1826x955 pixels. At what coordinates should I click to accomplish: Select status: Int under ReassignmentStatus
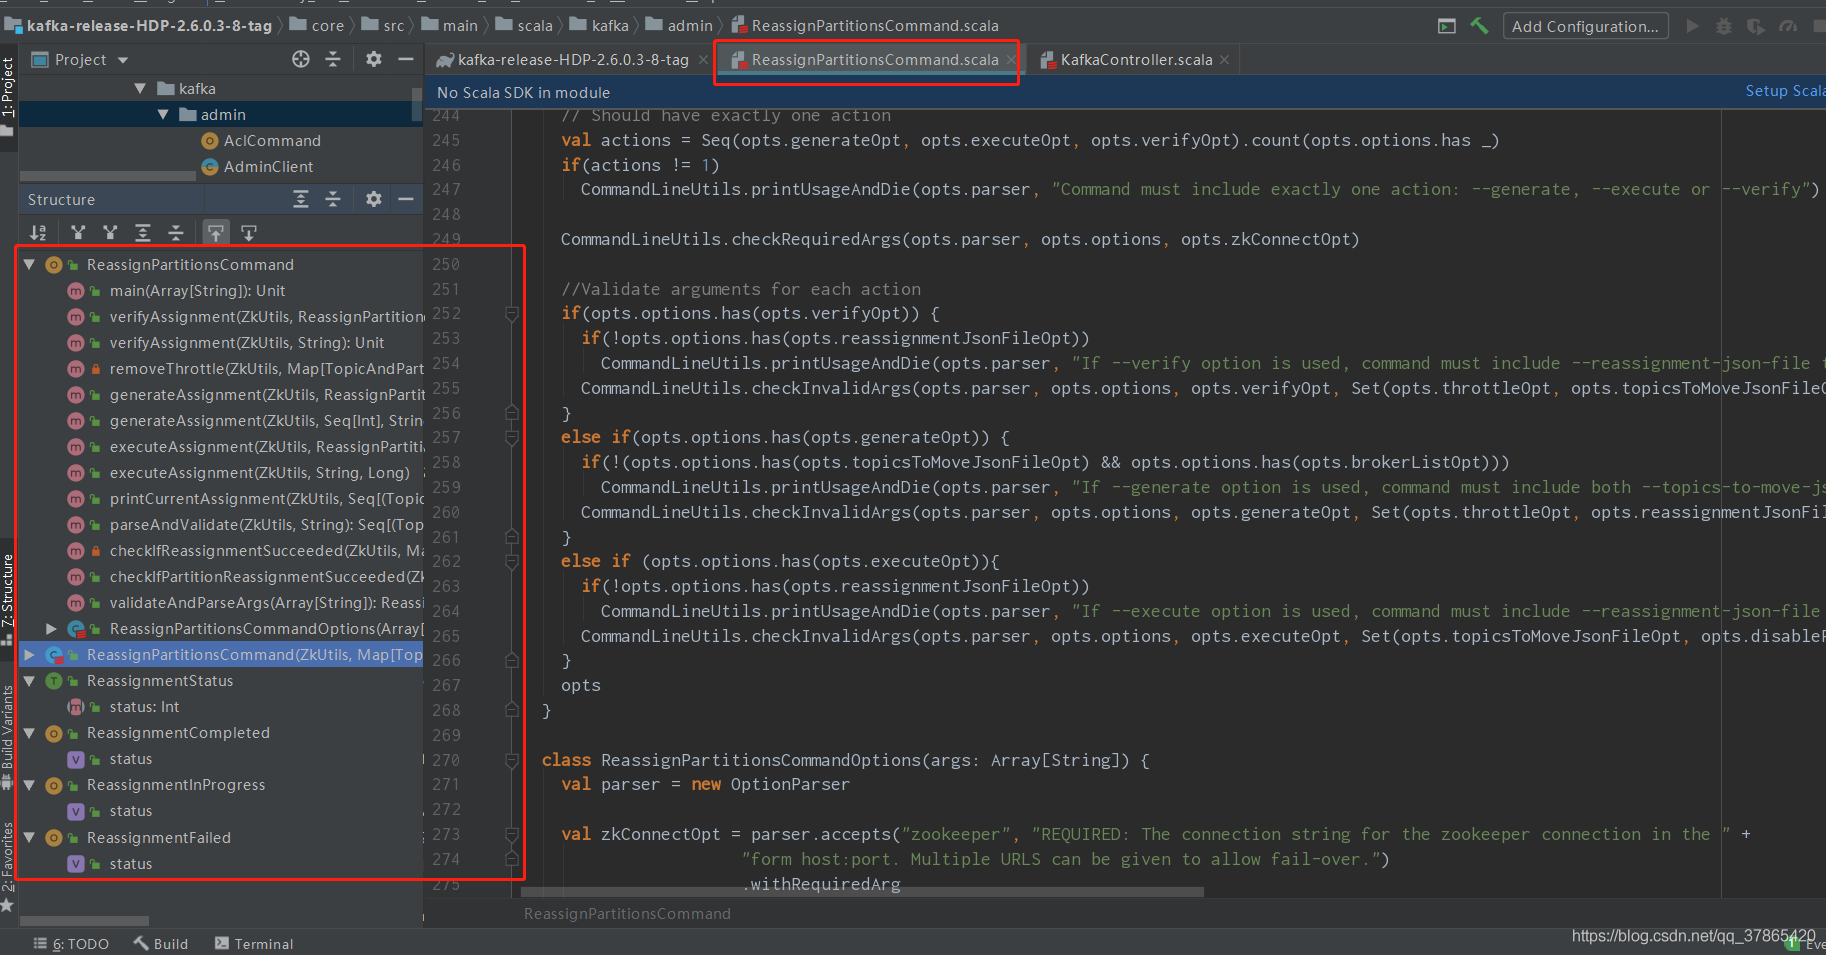click(x=144, y=707)
